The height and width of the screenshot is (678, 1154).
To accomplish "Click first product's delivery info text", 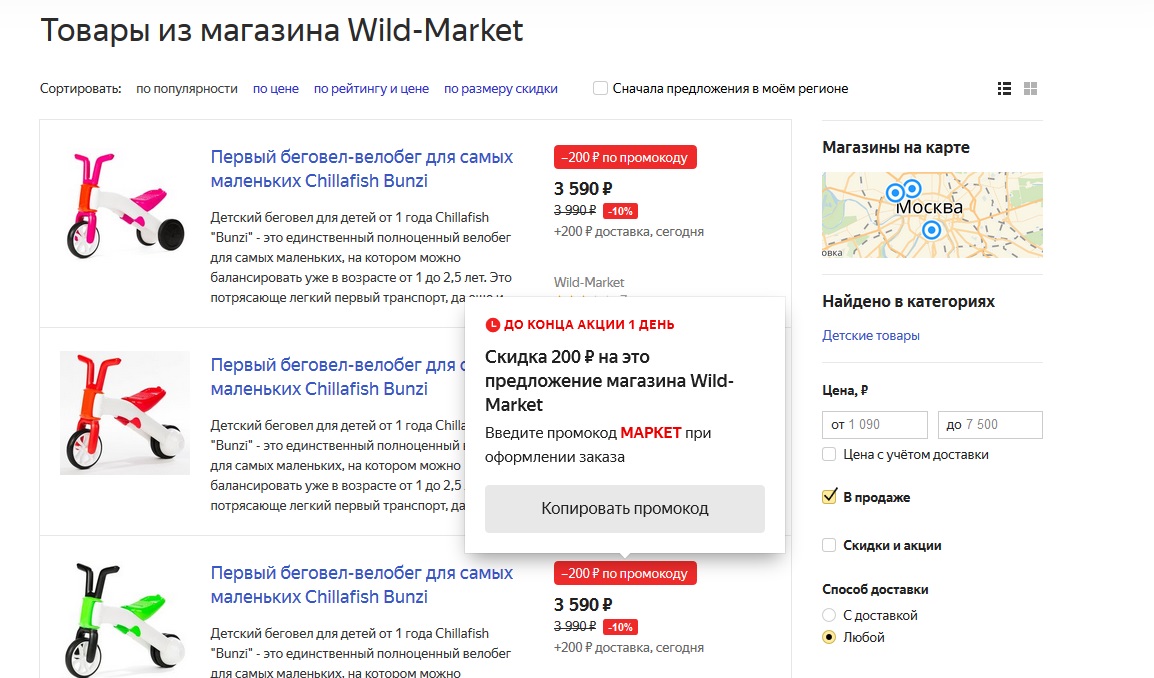I will [x=629, y=232].
